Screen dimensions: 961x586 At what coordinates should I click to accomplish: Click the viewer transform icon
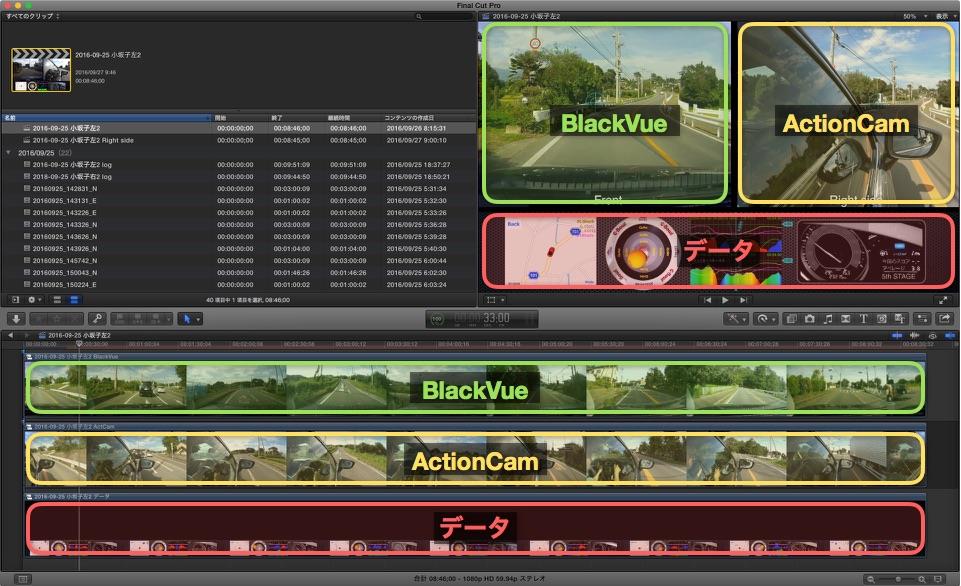coord(491,300)
